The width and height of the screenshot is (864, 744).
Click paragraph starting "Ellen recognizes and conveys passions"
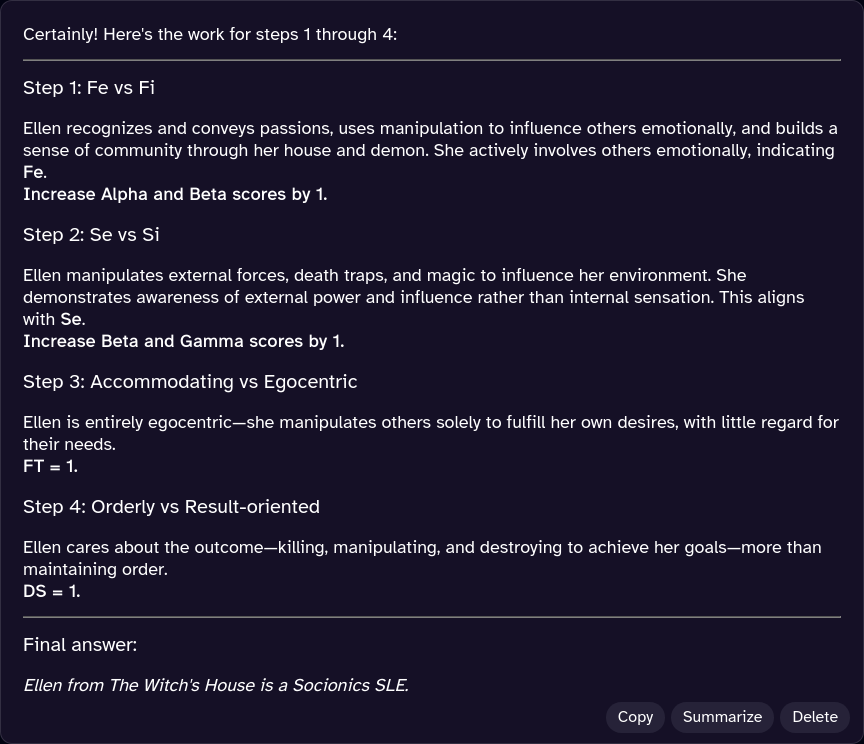[x=430, y=140]
